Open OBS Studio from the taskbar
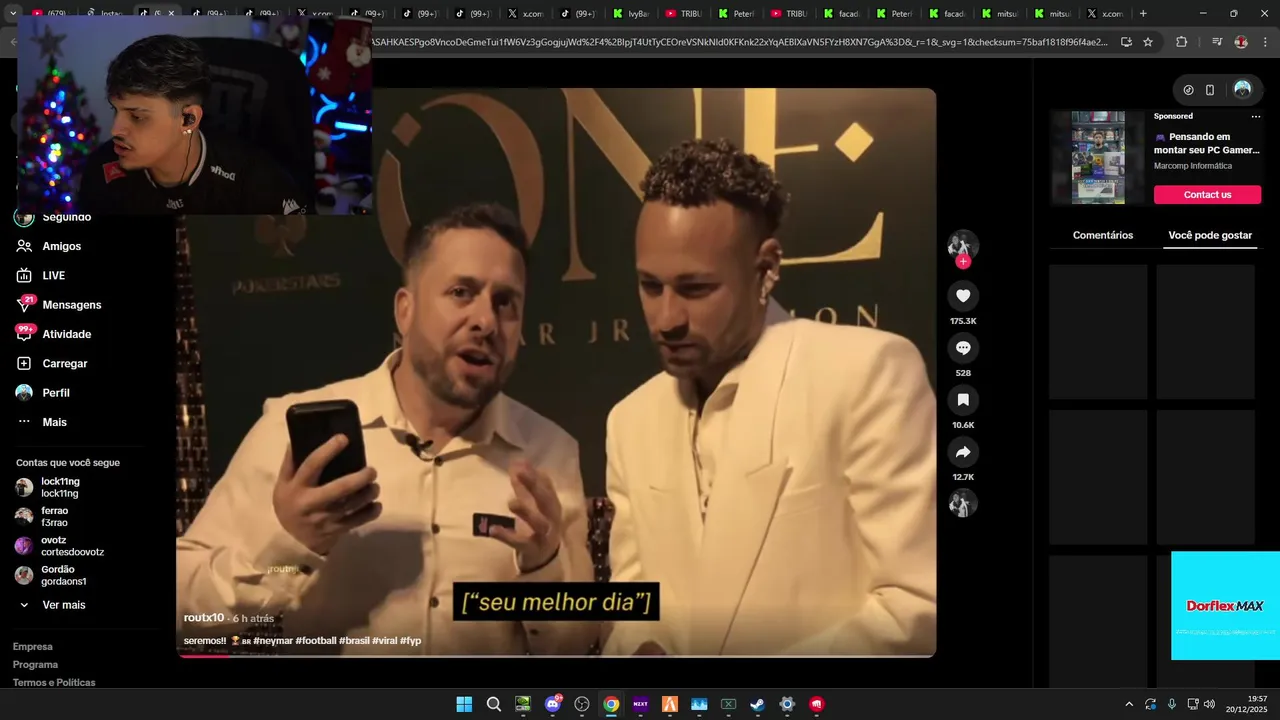Viewport: 1280px width, 720px height. (582, 704)
